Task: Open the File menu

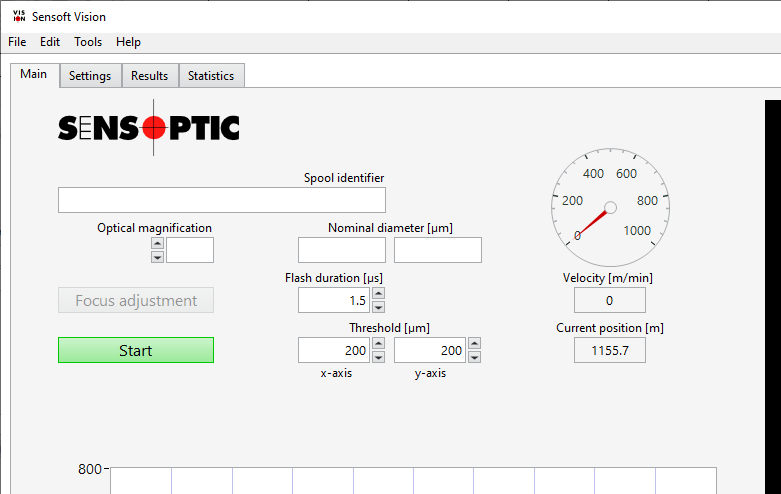Action: [17, 42]
